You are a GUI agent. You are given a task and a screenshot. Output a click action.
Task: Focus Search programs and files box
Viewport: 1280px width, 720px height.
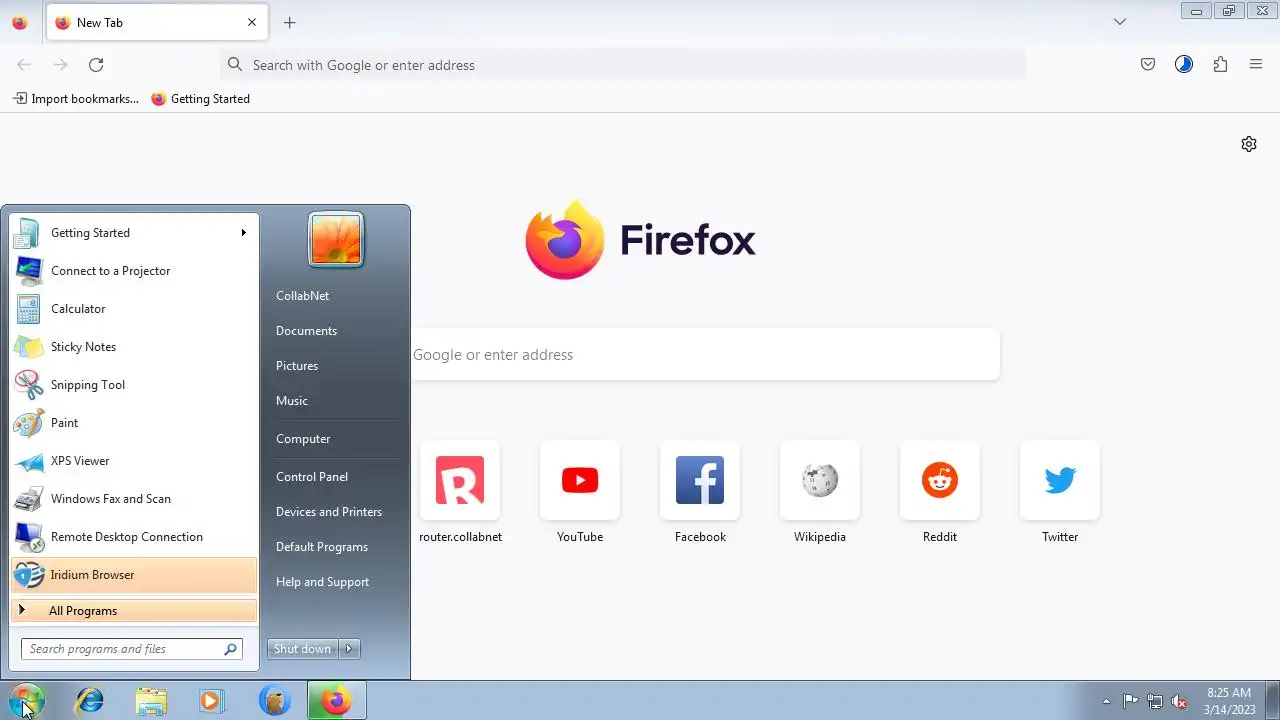click(131, 649)
